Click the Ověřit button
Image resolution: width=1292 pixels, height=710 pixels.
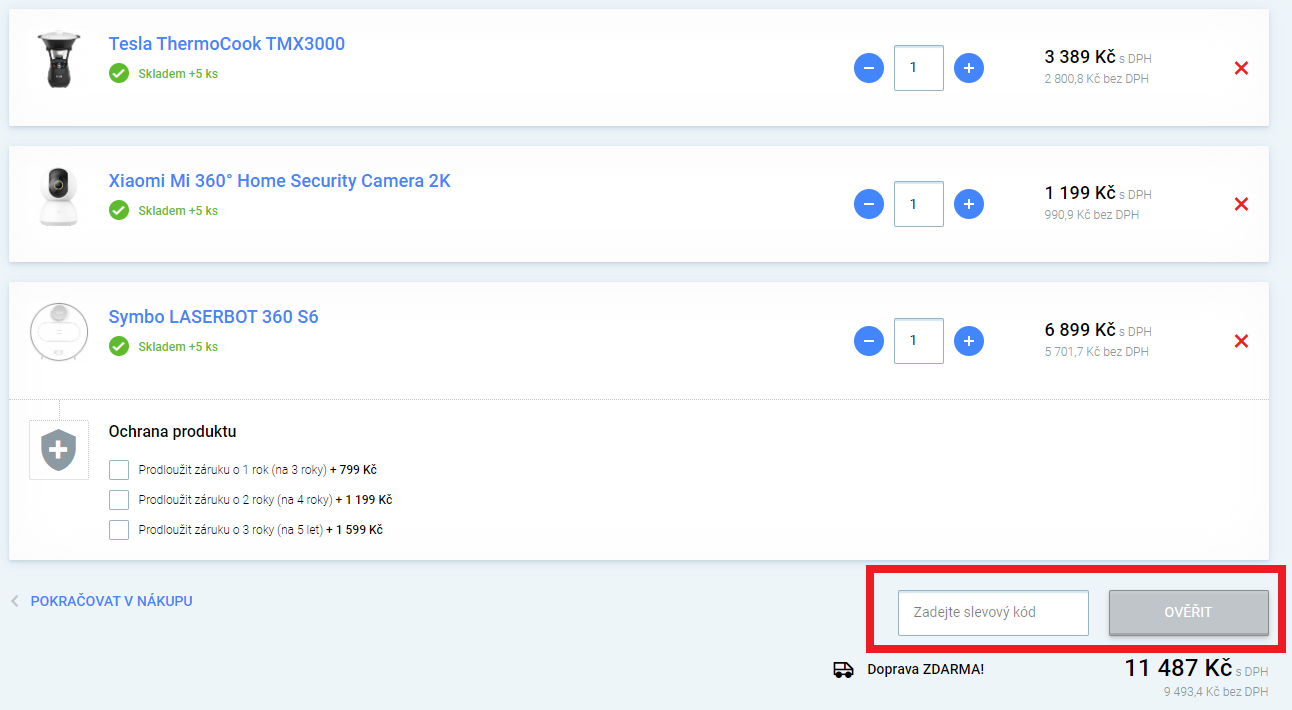tap(1188, 613)
